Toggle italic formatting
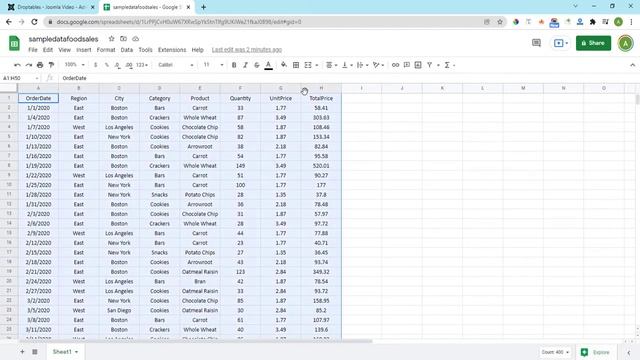640x360 pixels. (245, 65)
